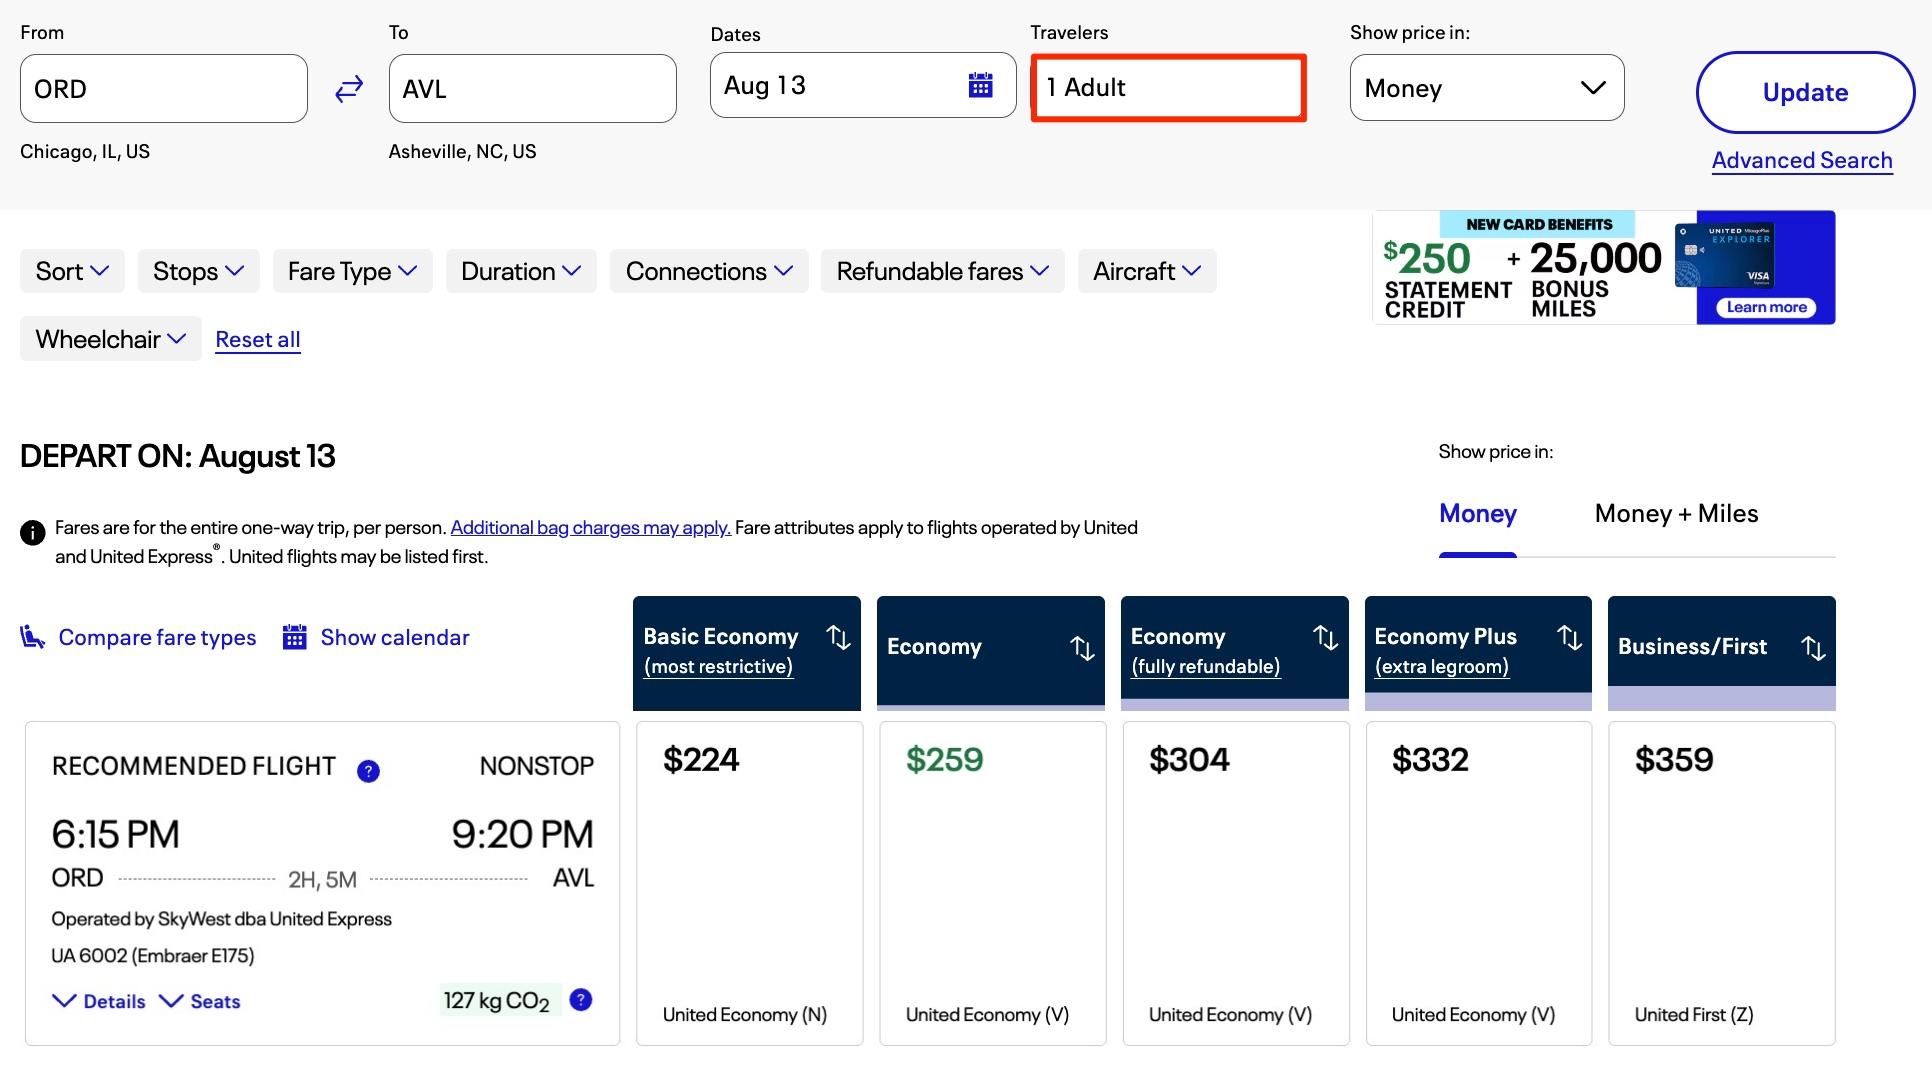Viewport: 1932px width, 1070px height.
Task: Open Additional bag charges may apply link
Action: [x=591, y=527]
